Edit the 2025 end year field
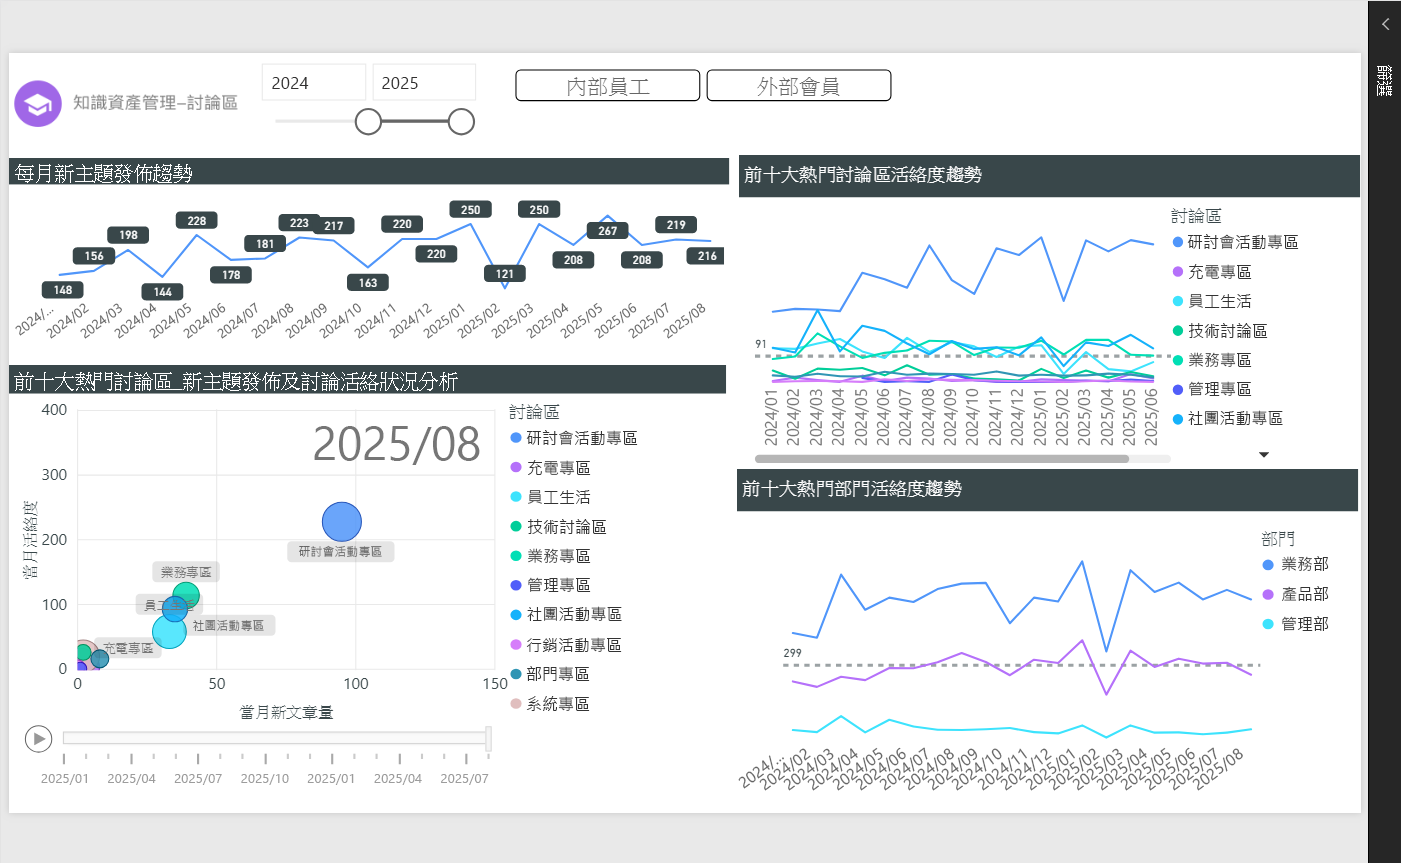Image resolution: width=1401 pixels, height=863 pixels. click(x=424, y=83)
